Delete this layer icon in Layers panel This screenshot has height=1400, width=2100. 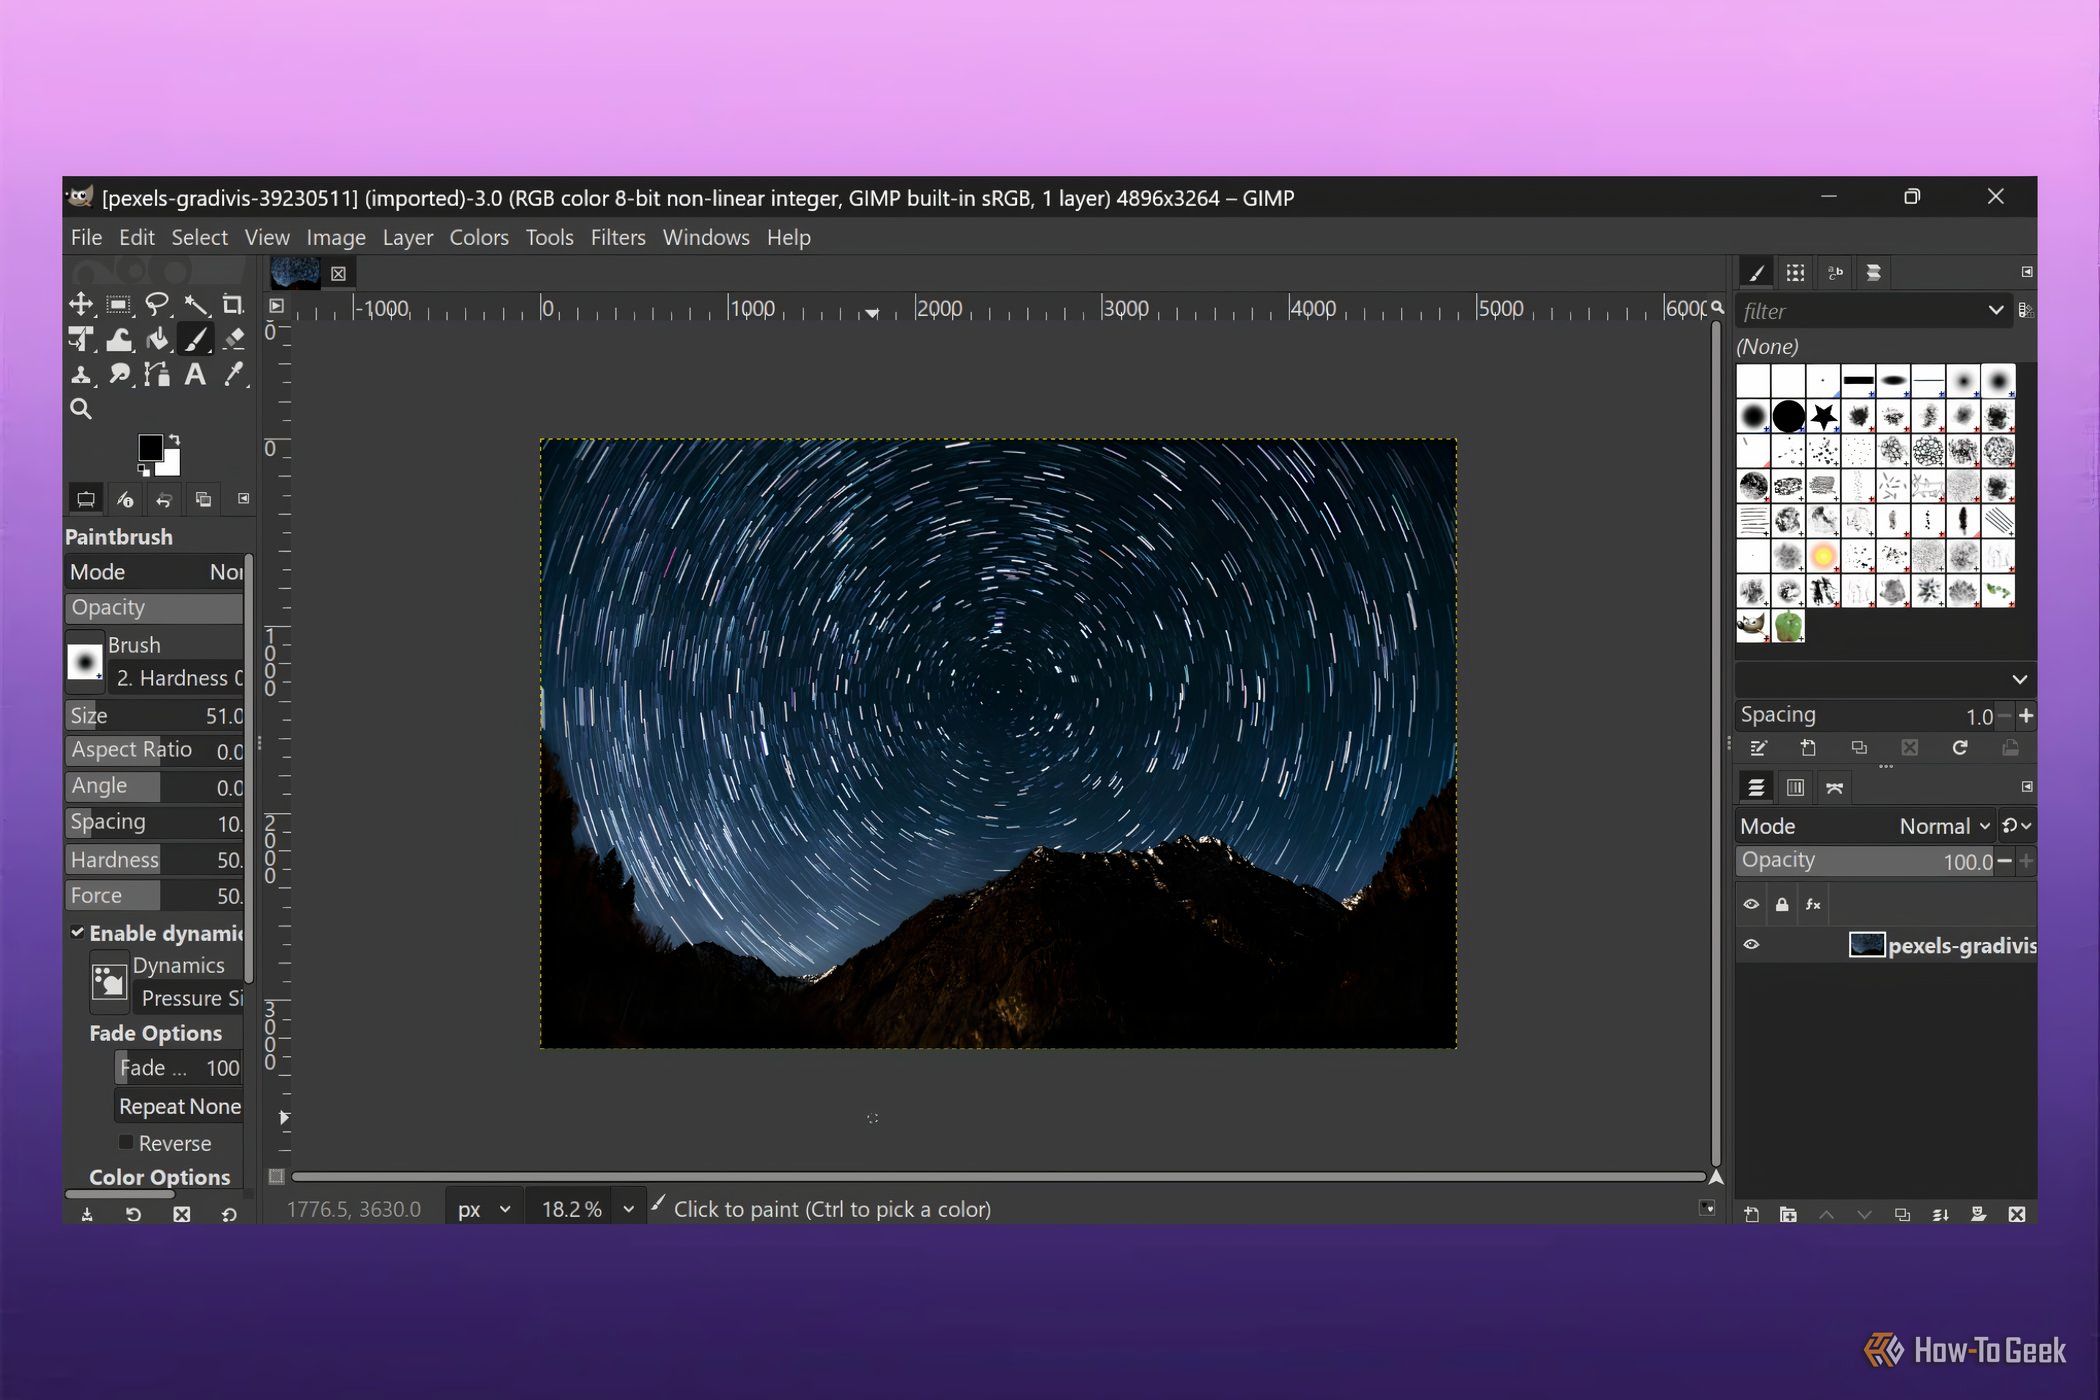coord(2017,1215)
